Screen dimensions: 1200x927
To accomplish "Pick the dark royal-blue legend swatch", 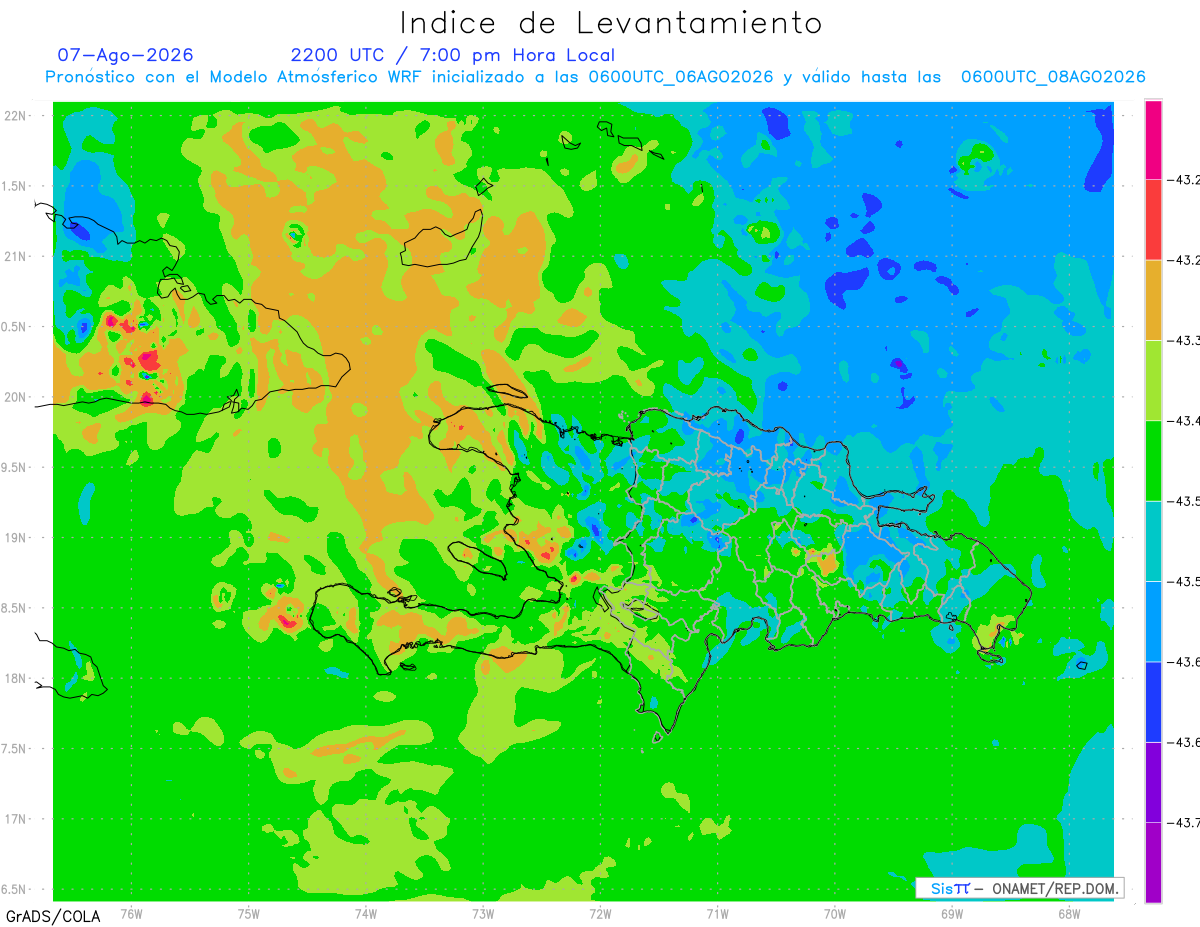I will 1153,701.
